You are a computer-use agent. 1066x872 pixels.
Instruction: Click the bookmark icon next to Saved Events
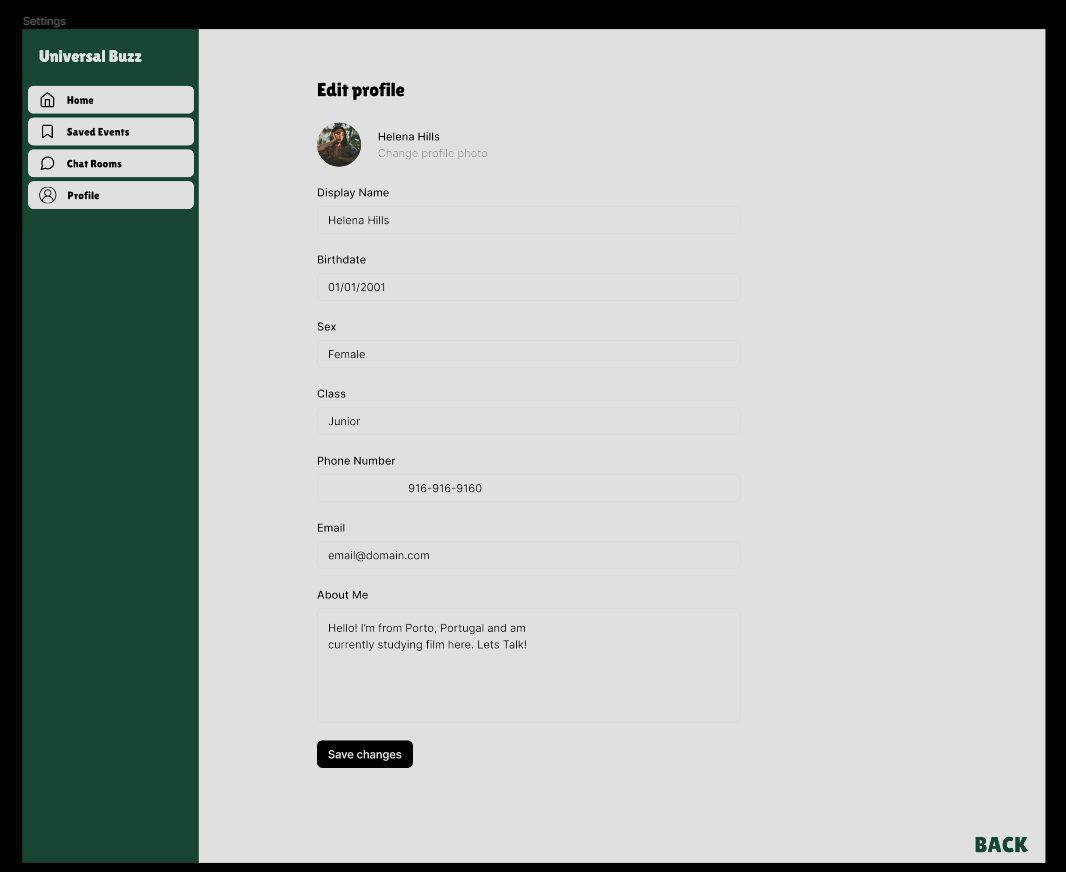coord(47,131)
